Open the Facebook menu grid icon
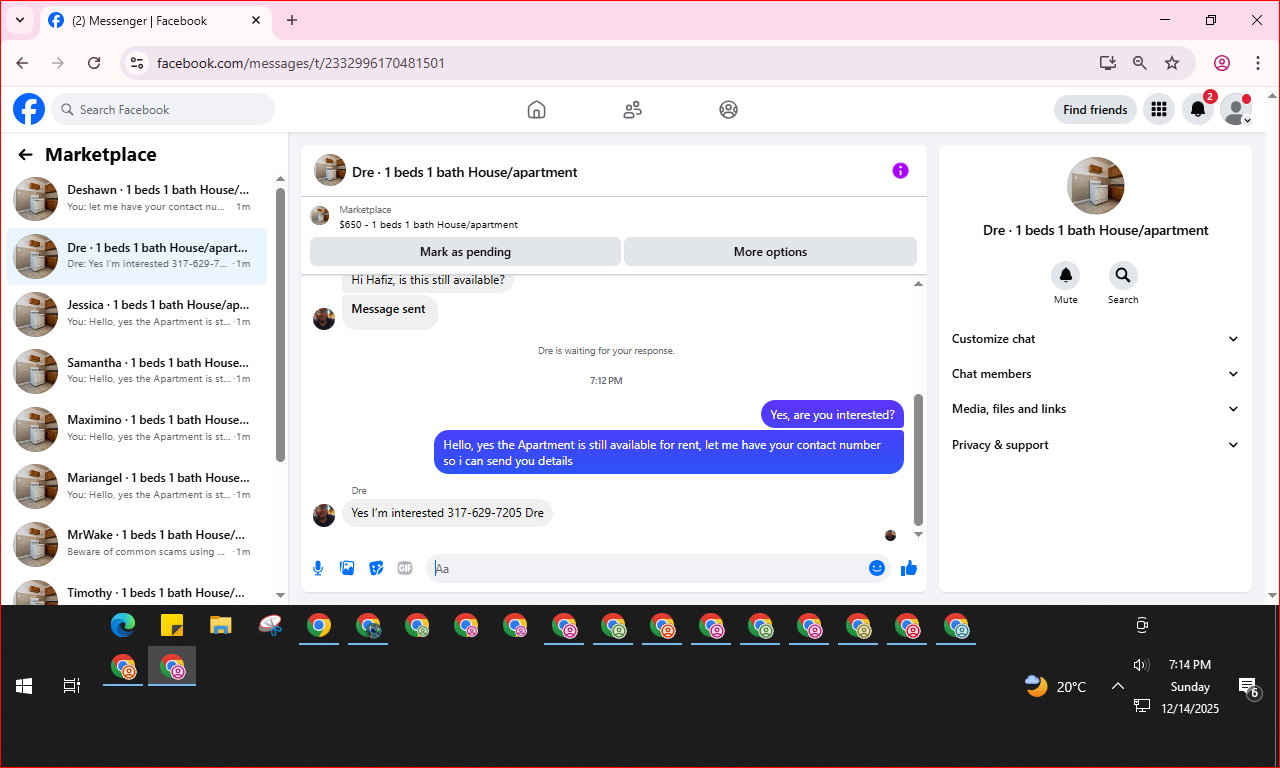1280x768 pixels. pyautogui.click(x=1159, y=110)
